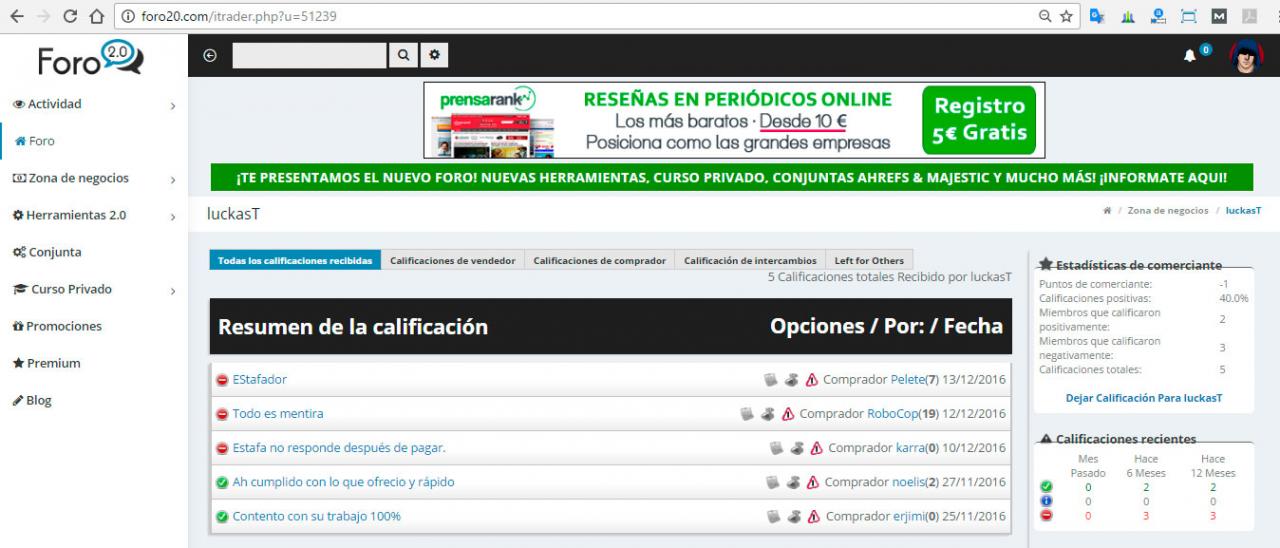Click the home icon in breadcrumb

click(1107, 211)
